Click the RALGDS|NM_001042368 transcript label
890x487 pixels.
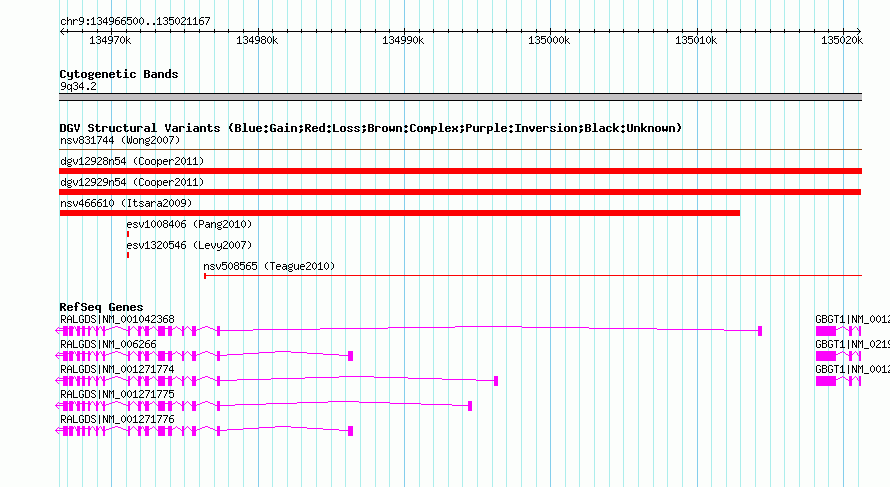[117, 320]
